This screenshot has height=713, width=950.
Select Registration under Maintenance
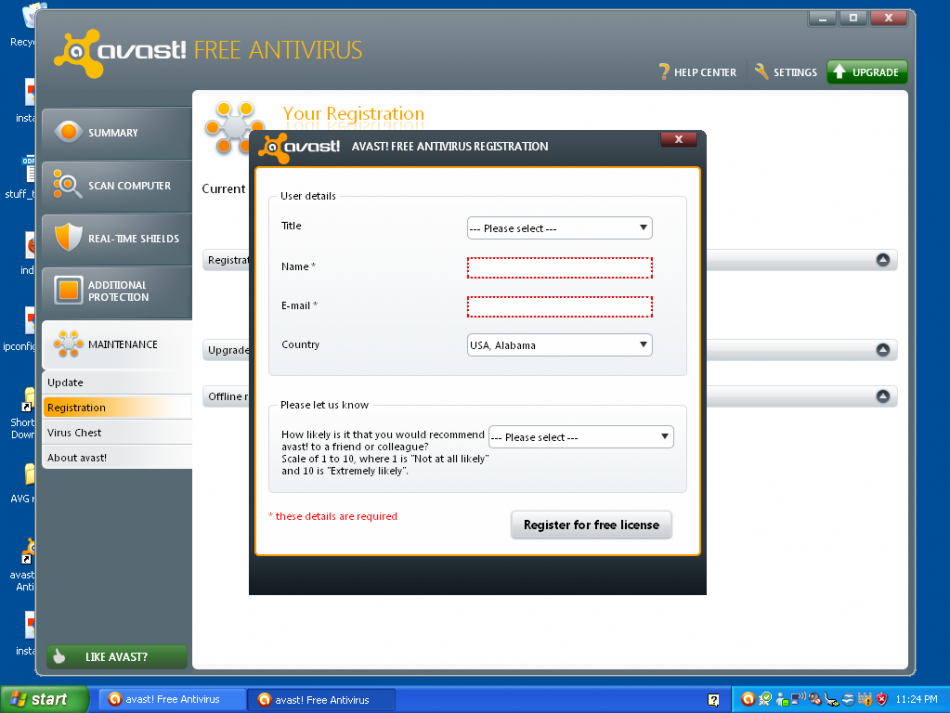tap(118, 407)
